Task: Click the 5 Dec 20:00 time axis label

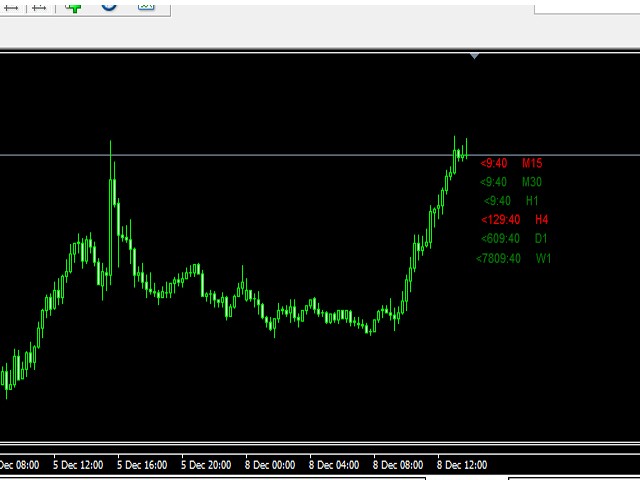Action: click(206, 465)
